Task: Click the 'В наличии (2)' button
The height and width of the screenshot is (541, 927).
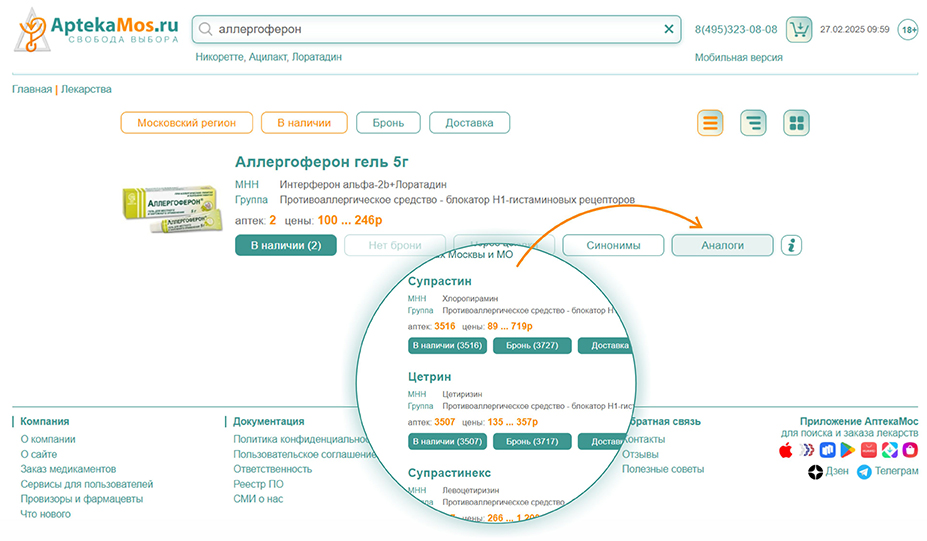Action: (285, 245)
